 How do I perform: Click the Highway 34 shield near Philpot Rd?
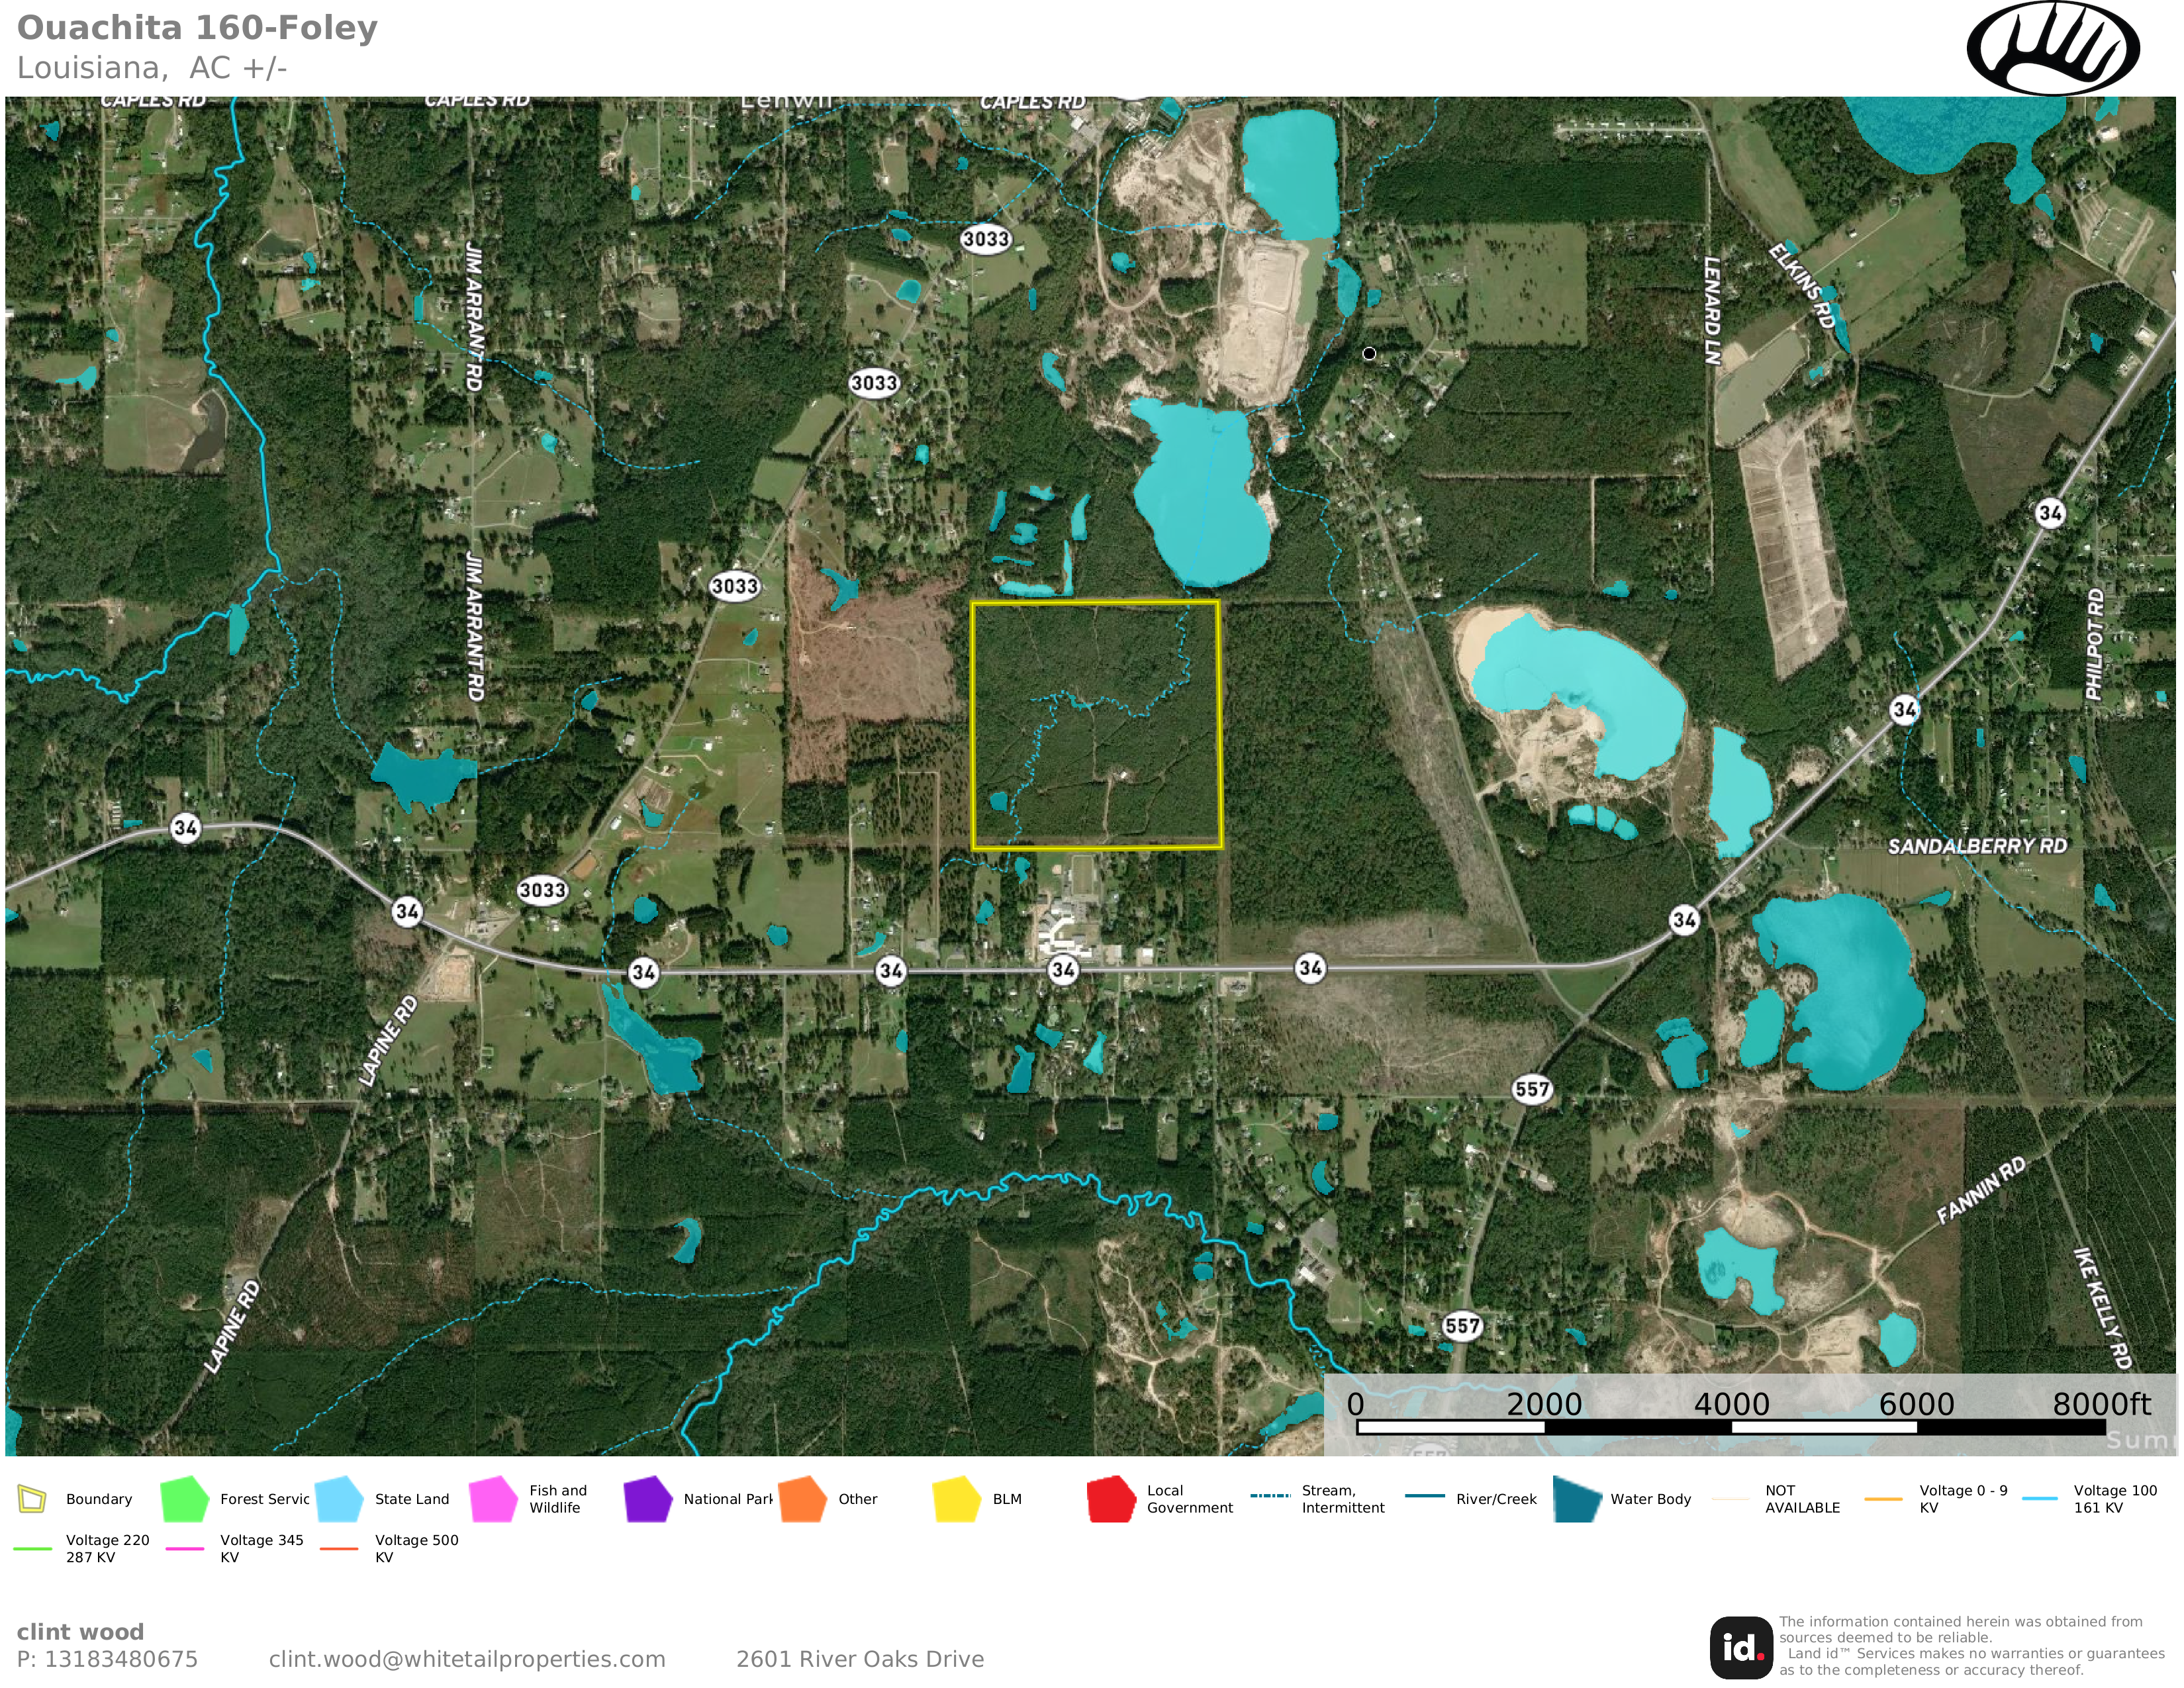point(2049,513)
